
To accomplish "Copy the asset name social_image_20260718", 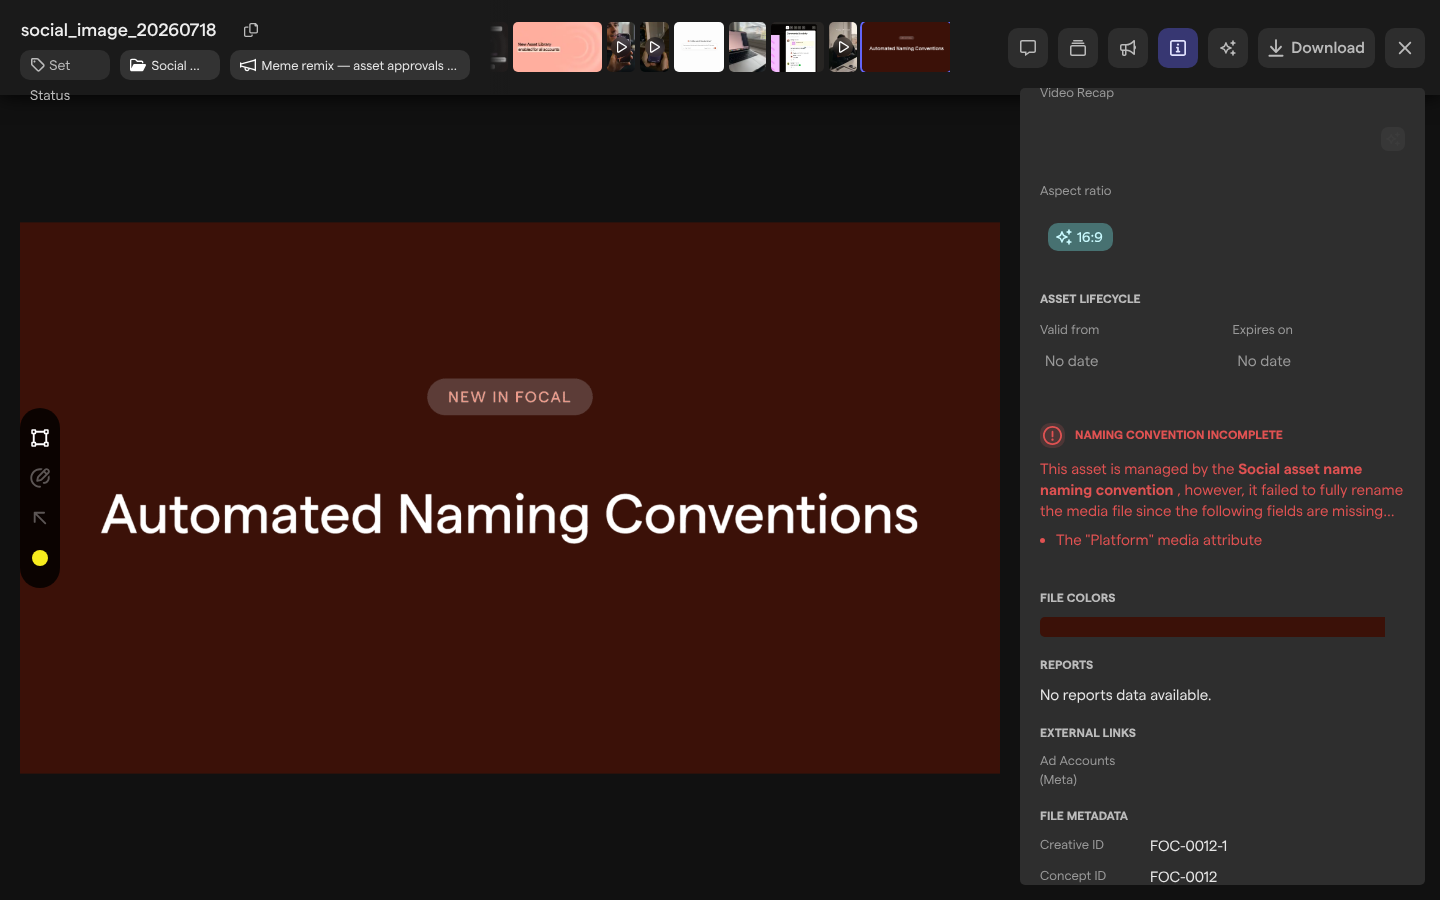I will click(x=251, y=30).
